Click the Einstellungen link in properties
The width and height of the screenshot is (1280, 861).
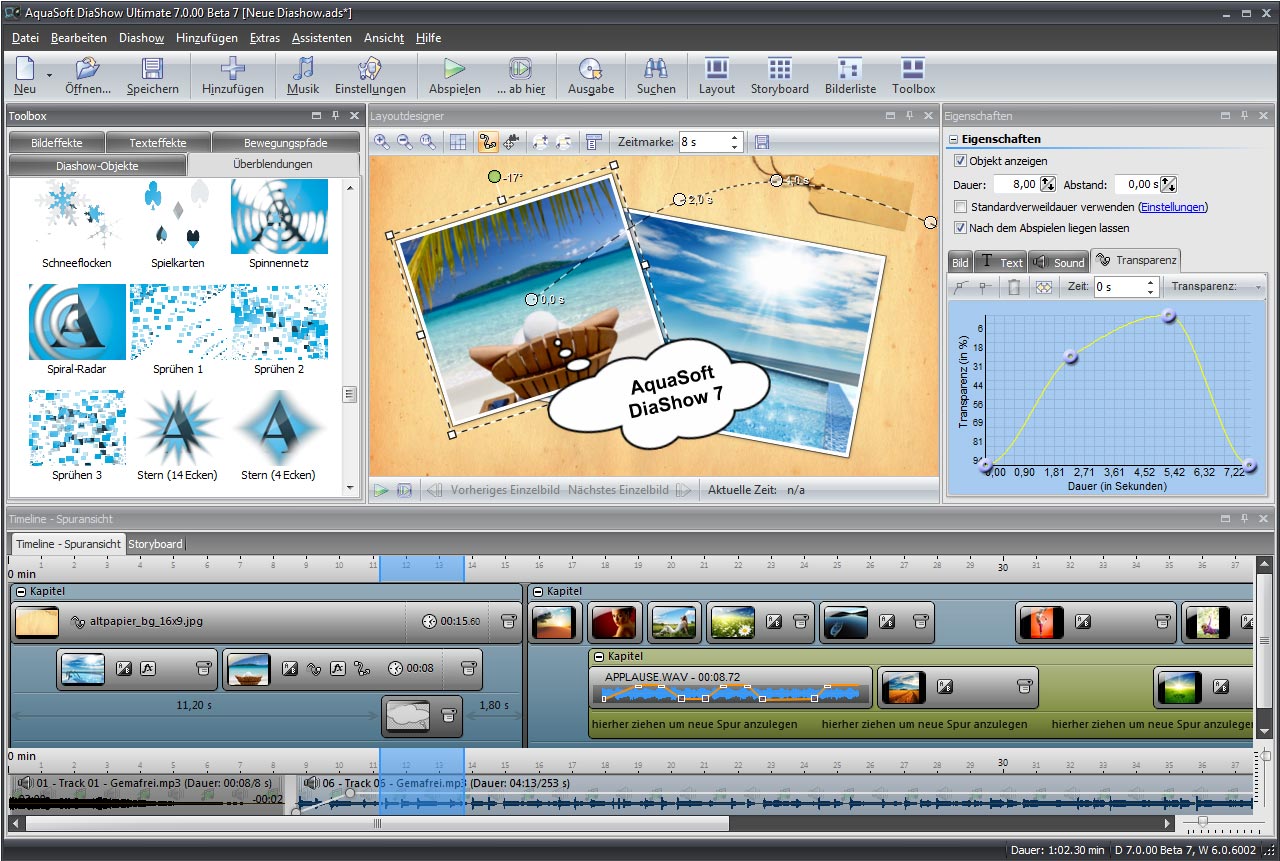[x=1172, y=207]
